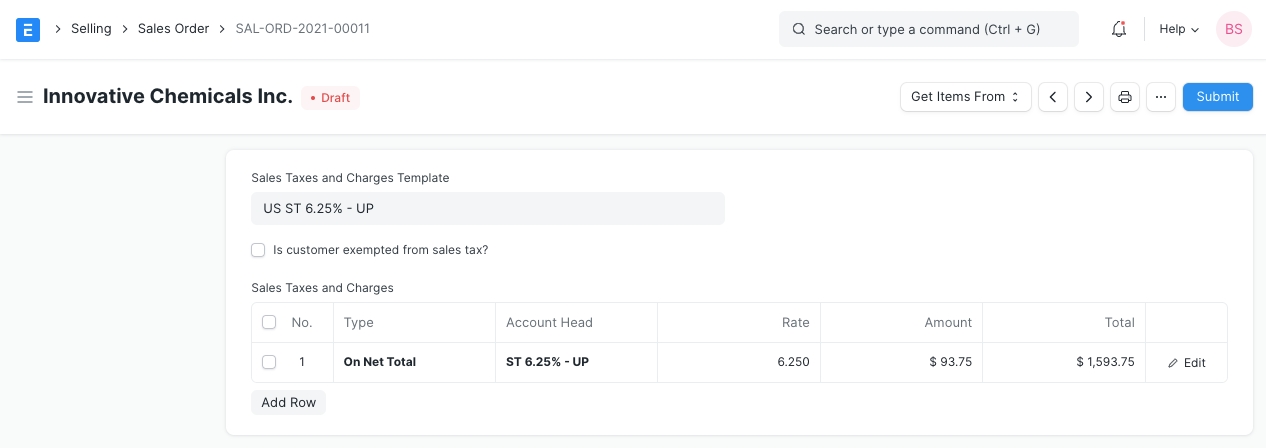Open the Help dropdown menu
Viewport: 1266px width, 448px height.
pos(1178,29)
